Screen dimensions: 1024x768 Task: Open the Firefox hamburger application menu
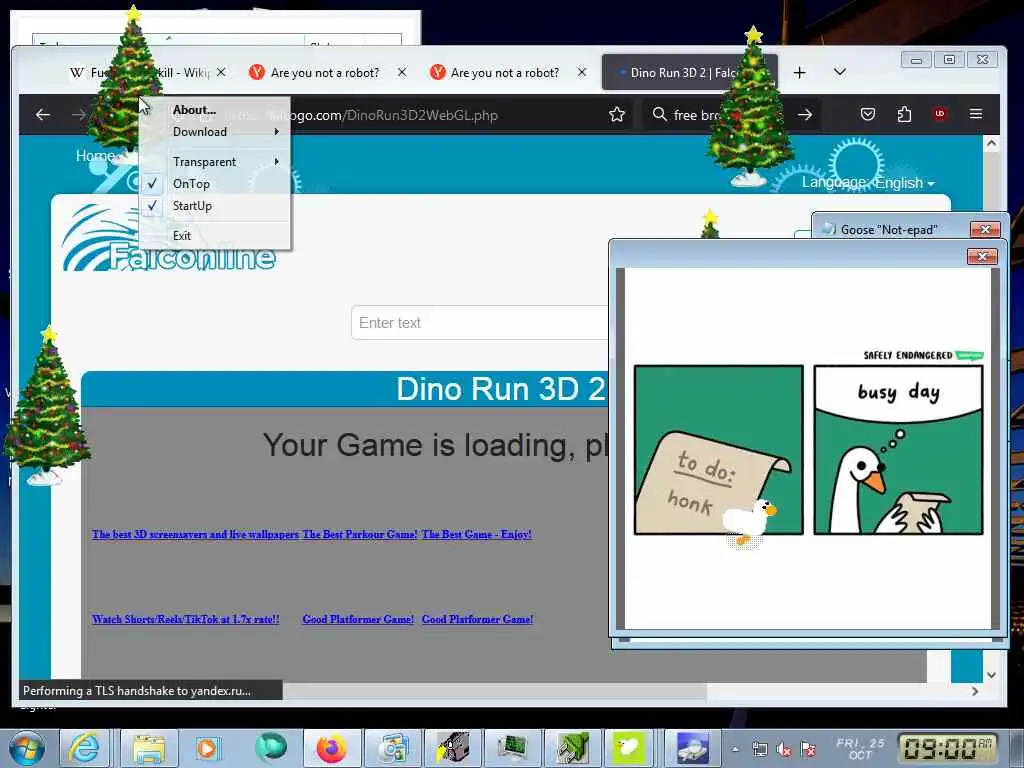(976, 114)
